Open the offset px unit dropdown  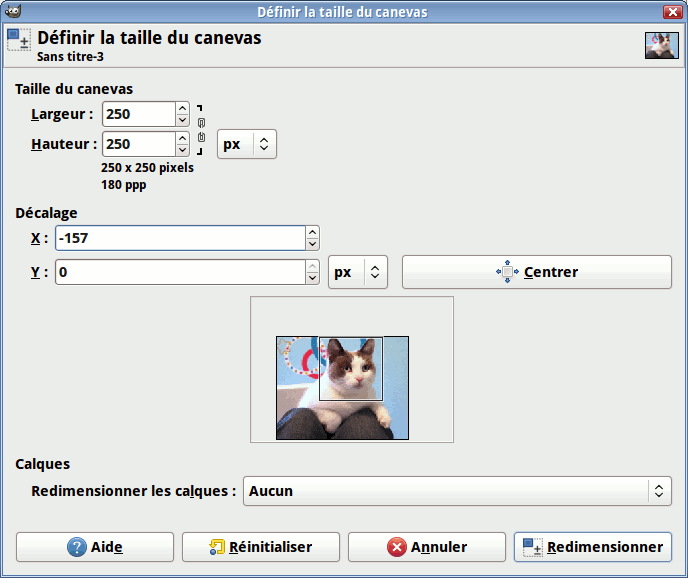357,272
